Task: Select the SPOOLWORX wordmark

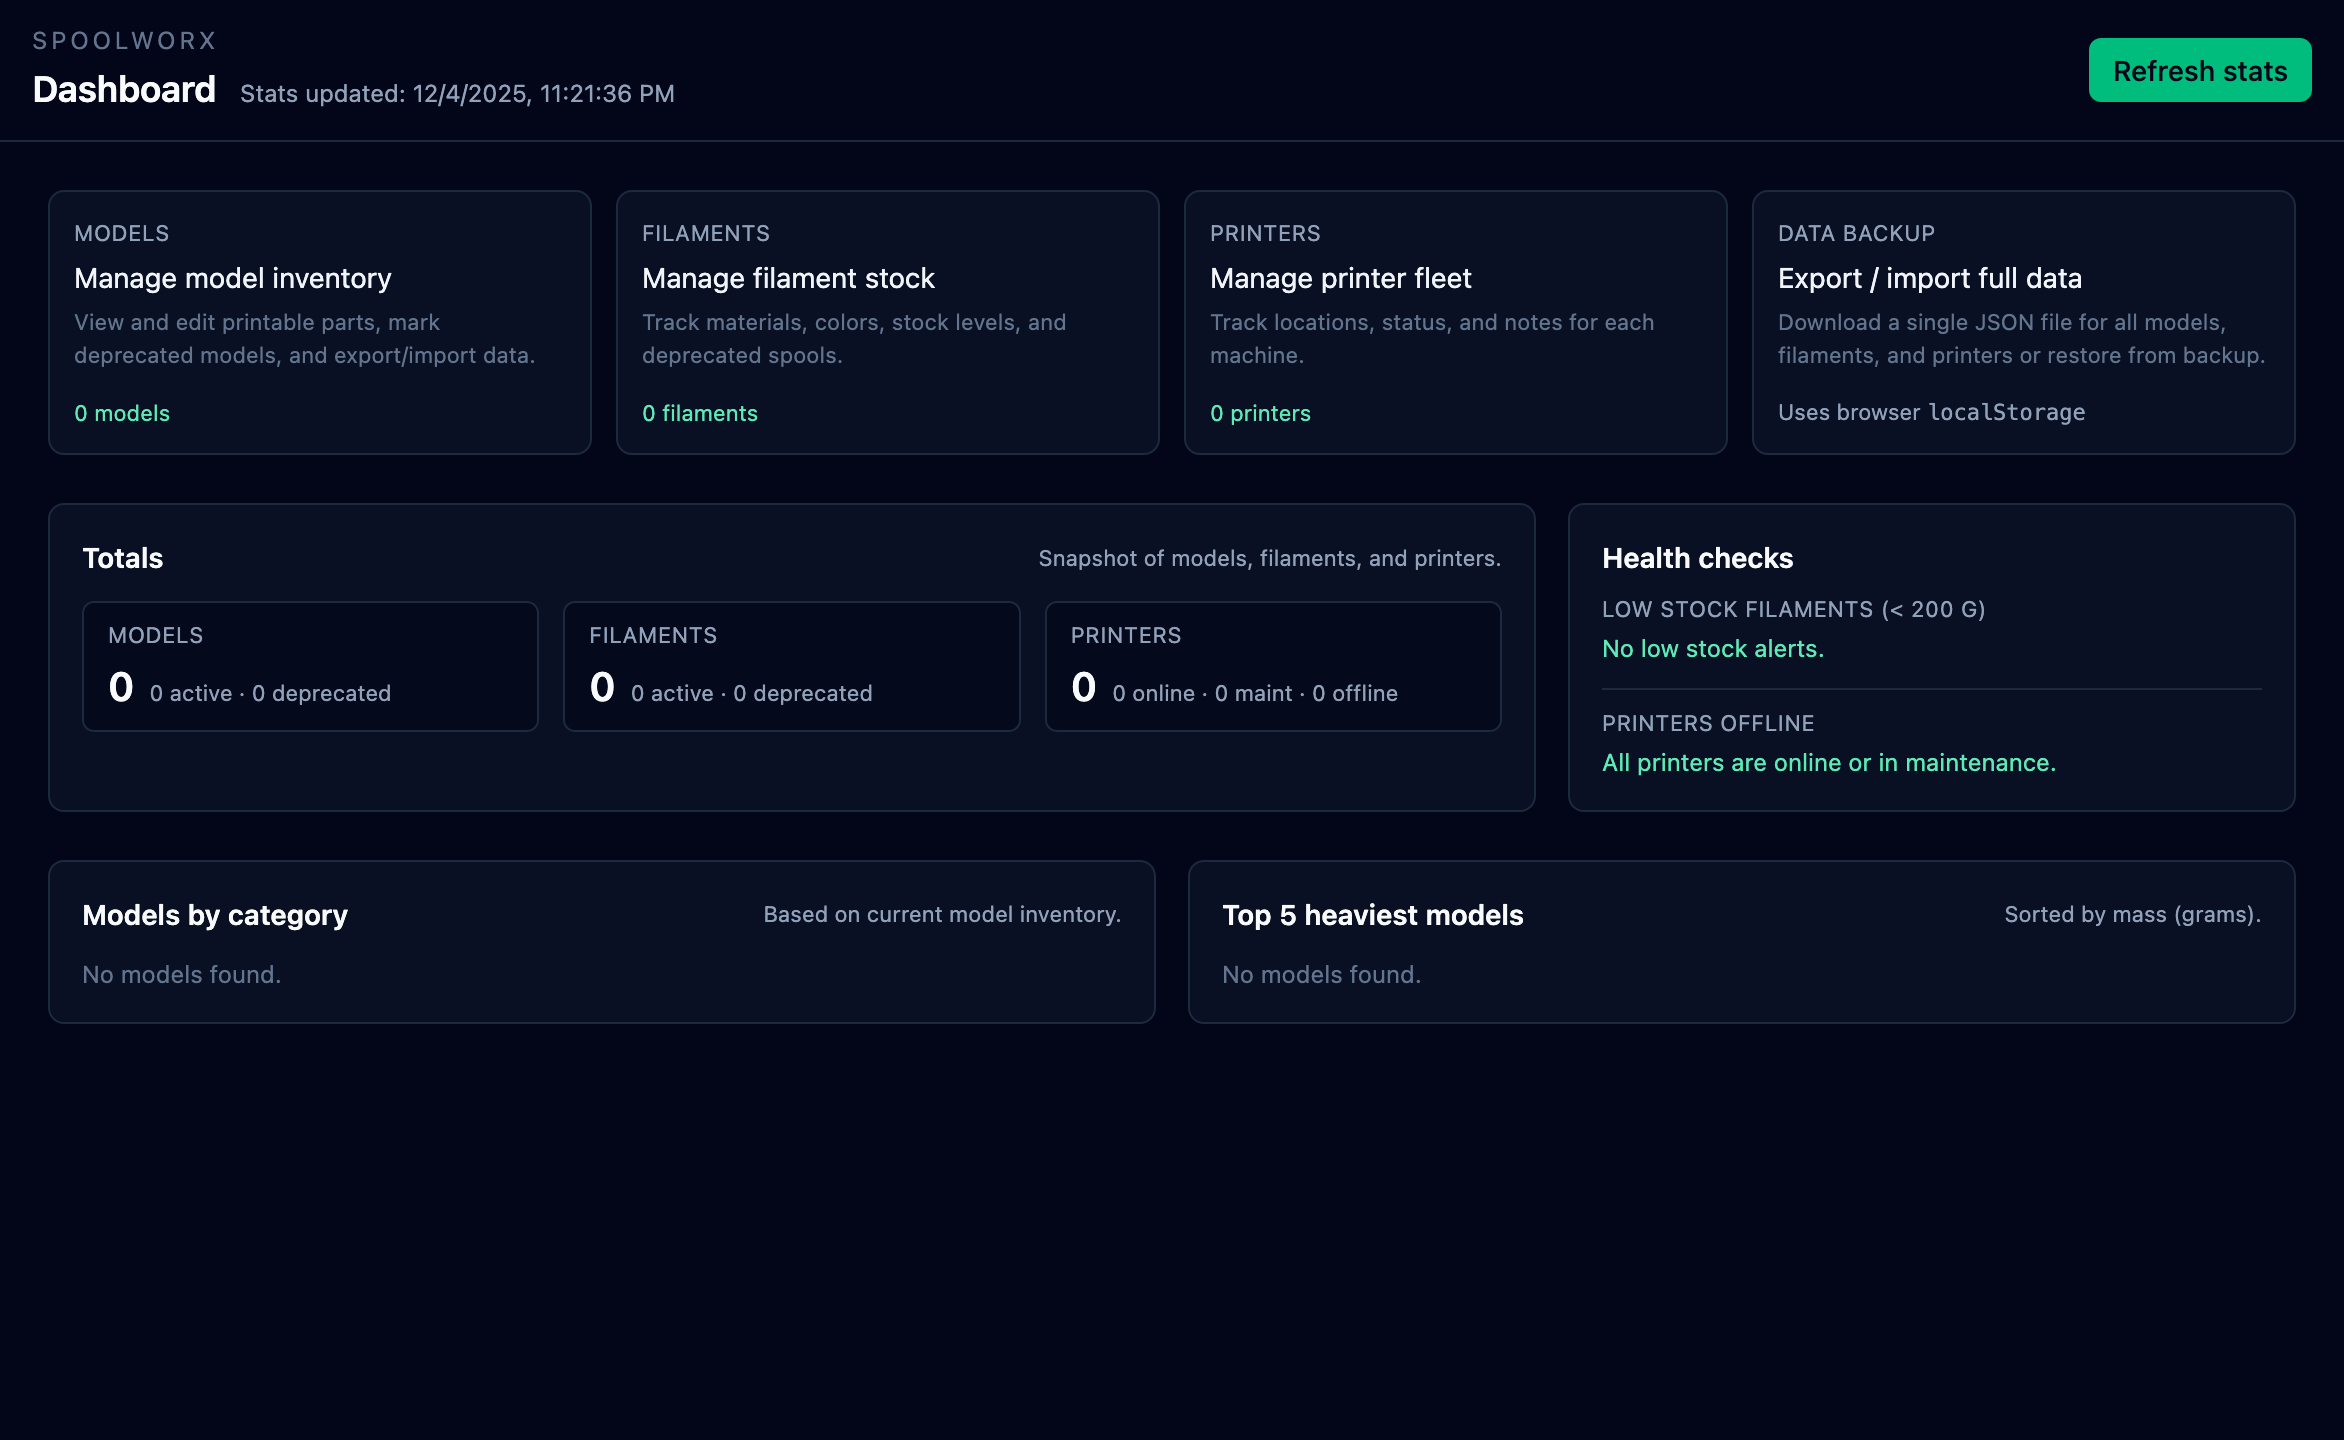Action: pos(124,40)
